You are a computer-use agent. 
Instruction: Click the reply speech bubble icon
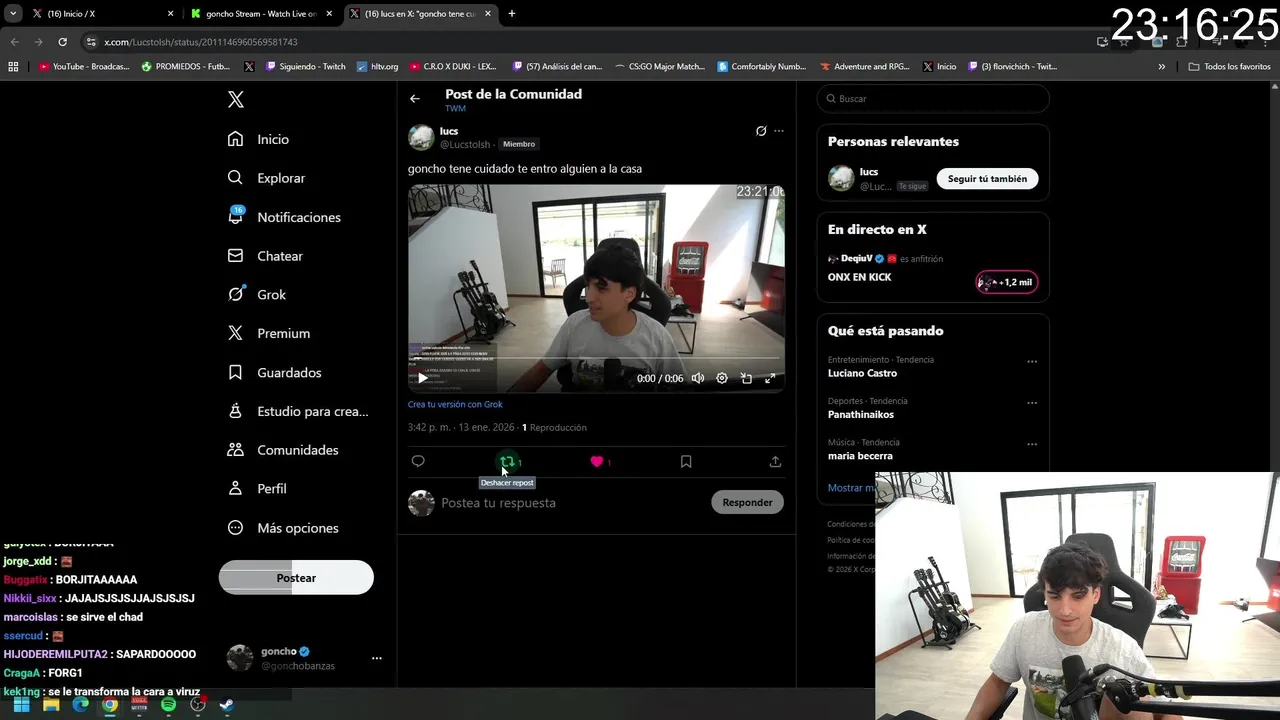(x=418, y=461)
